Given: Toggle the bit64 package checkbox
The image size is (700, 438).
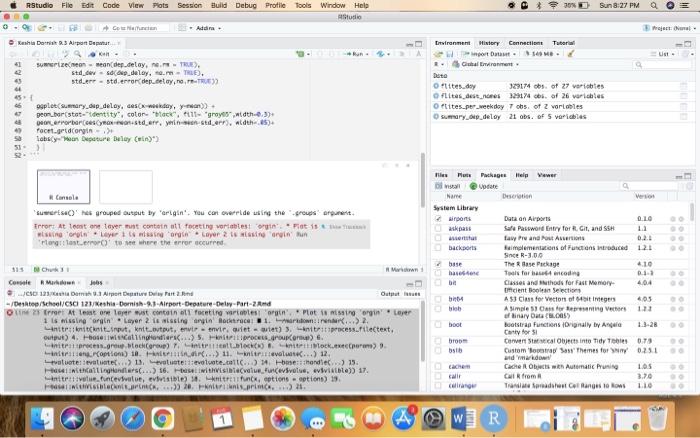Looking at the screenshot, I should coord(438,299).
